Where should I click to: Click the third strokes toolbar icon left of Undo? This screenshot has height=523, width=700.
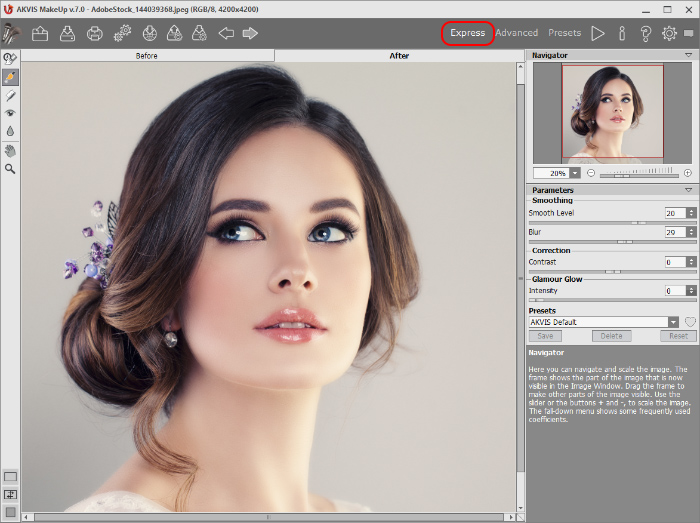199,33
